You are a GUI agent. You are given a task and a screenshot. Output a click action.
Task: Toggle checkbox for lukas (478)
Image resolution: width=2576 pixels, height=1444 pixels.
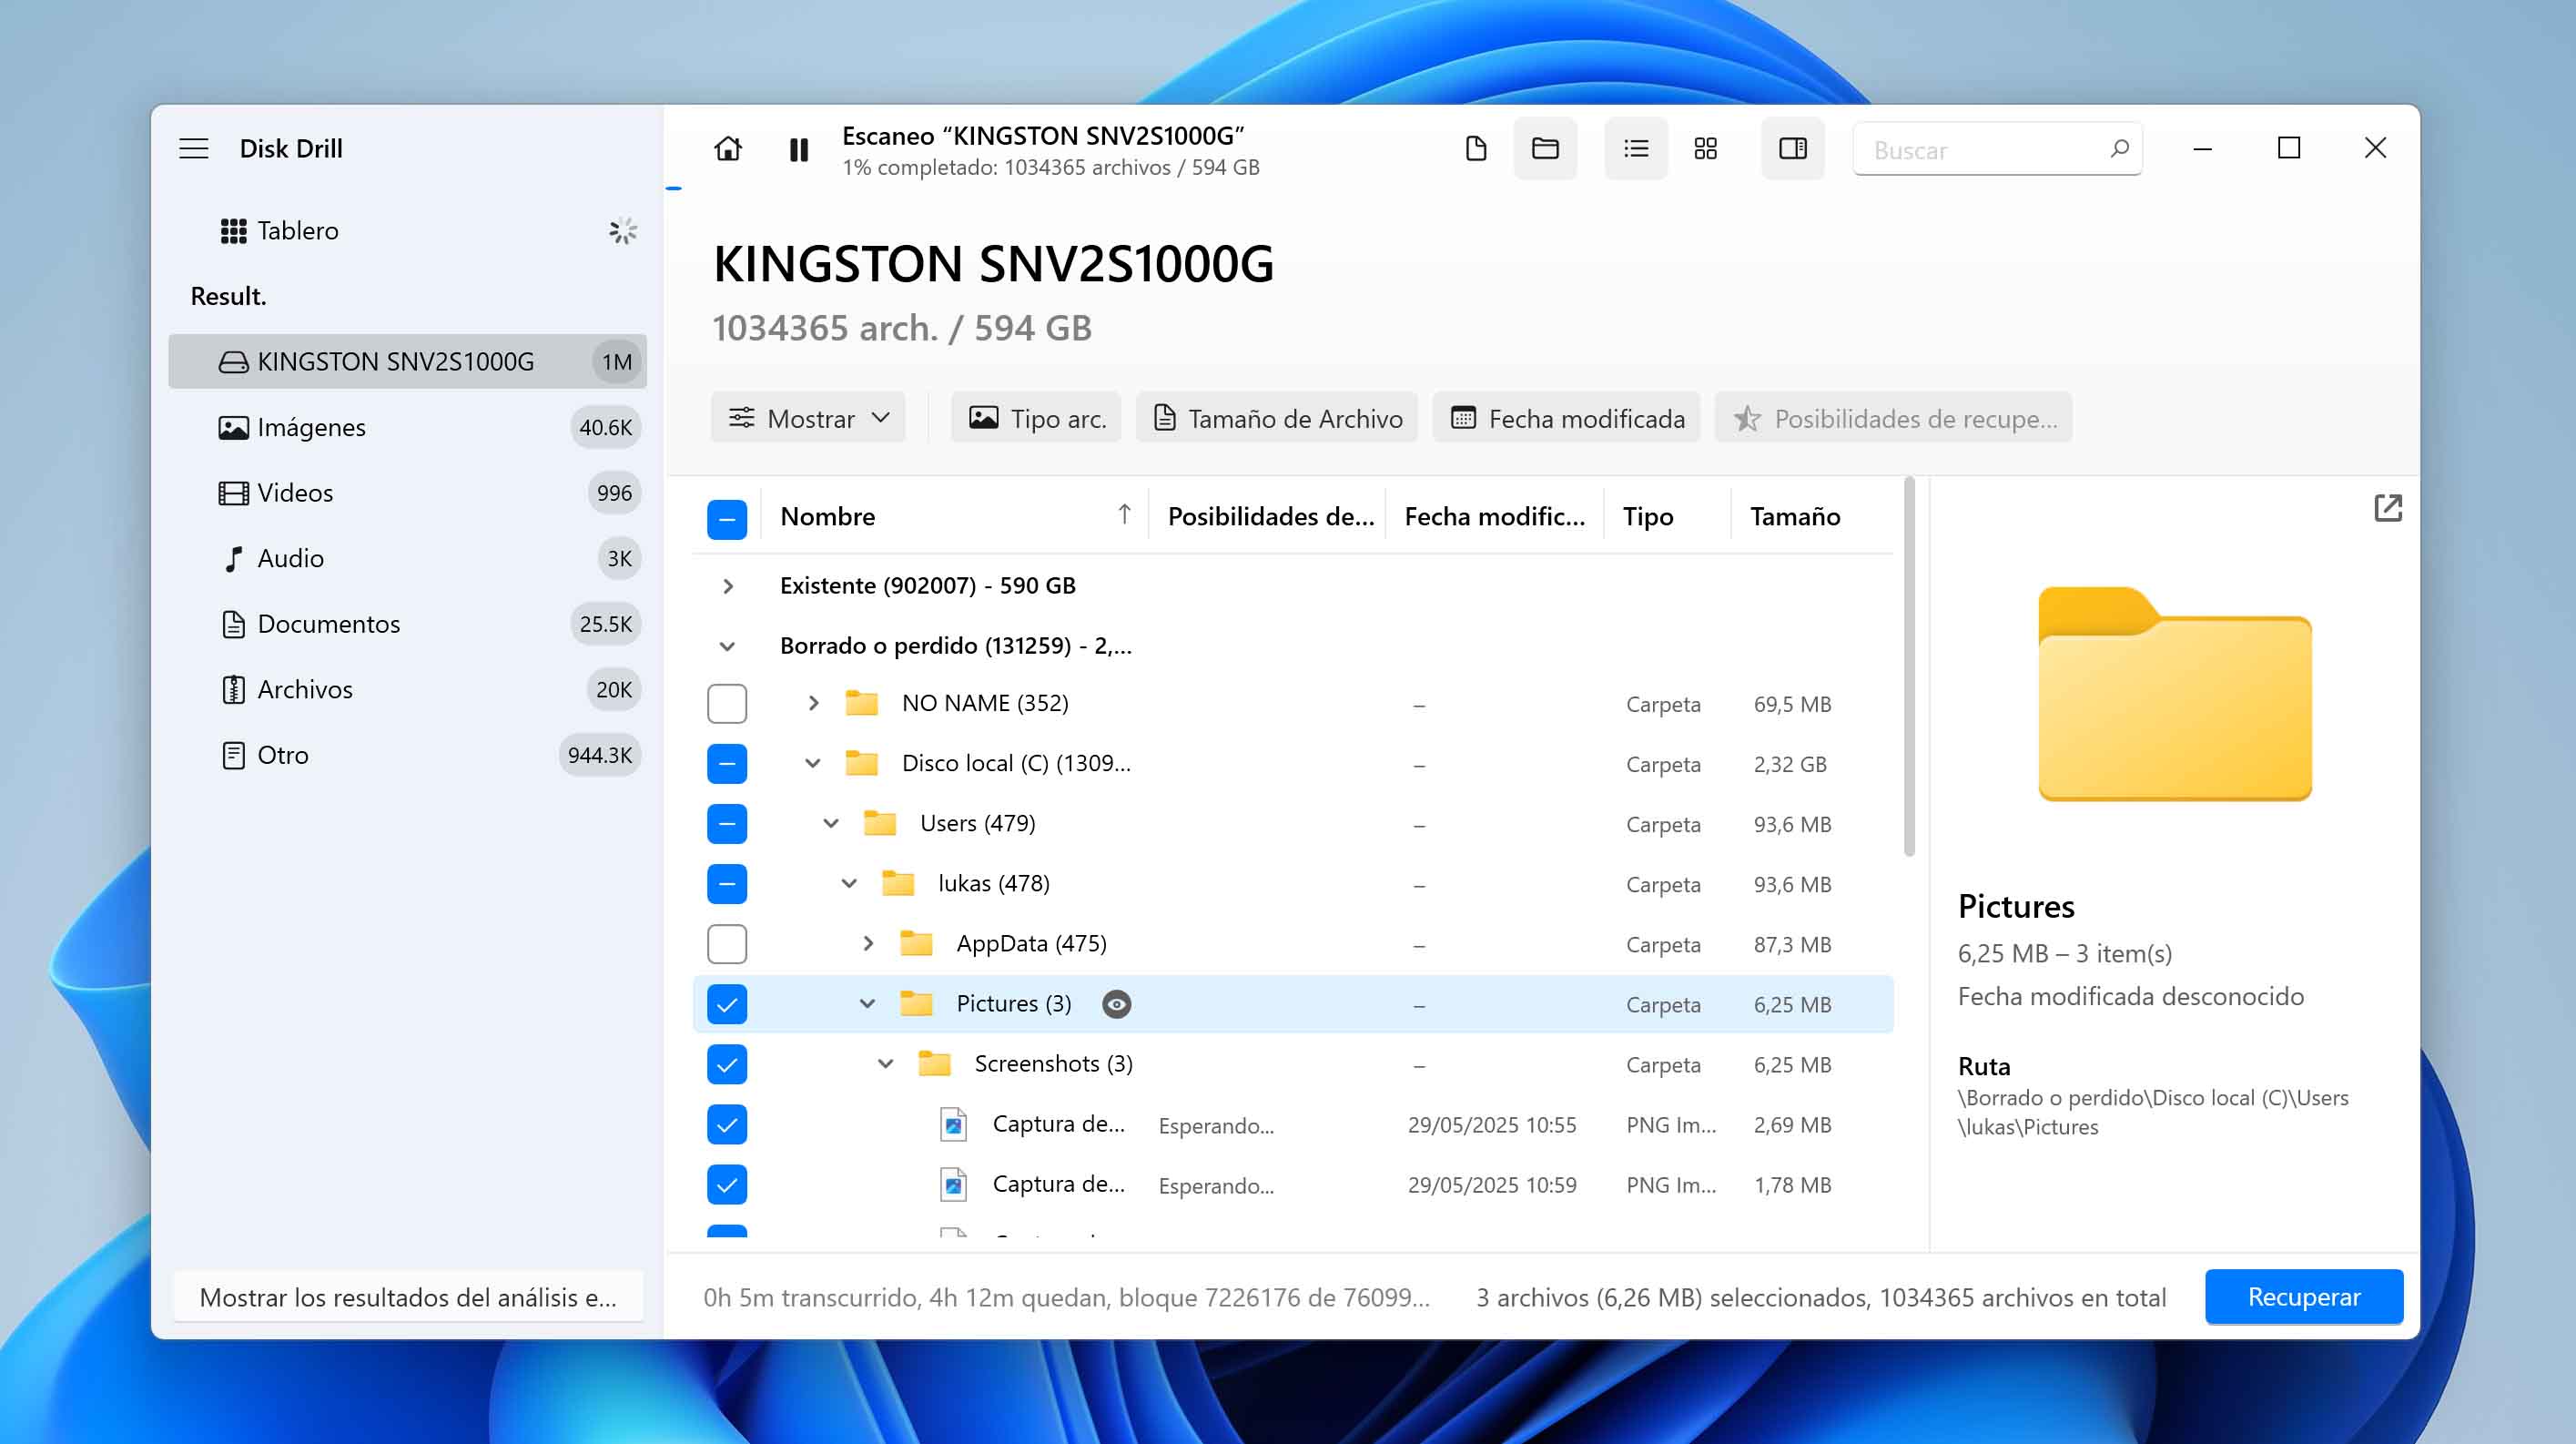point(727,884)
